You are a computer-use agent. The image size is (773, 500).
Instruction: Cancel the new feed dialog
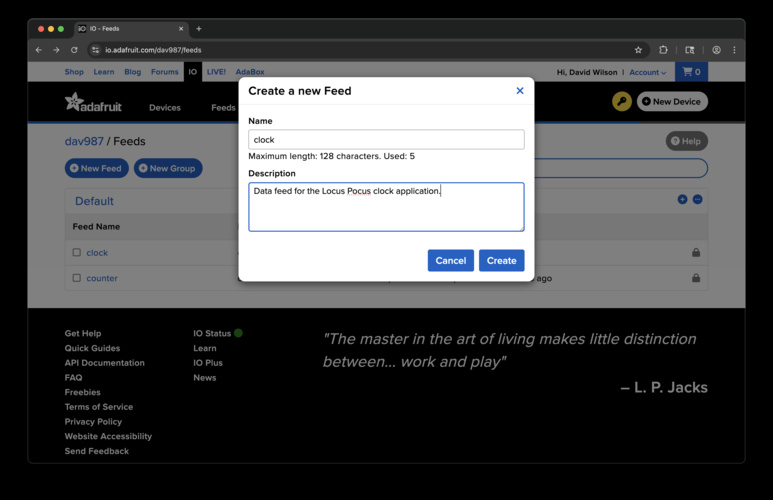451,260
